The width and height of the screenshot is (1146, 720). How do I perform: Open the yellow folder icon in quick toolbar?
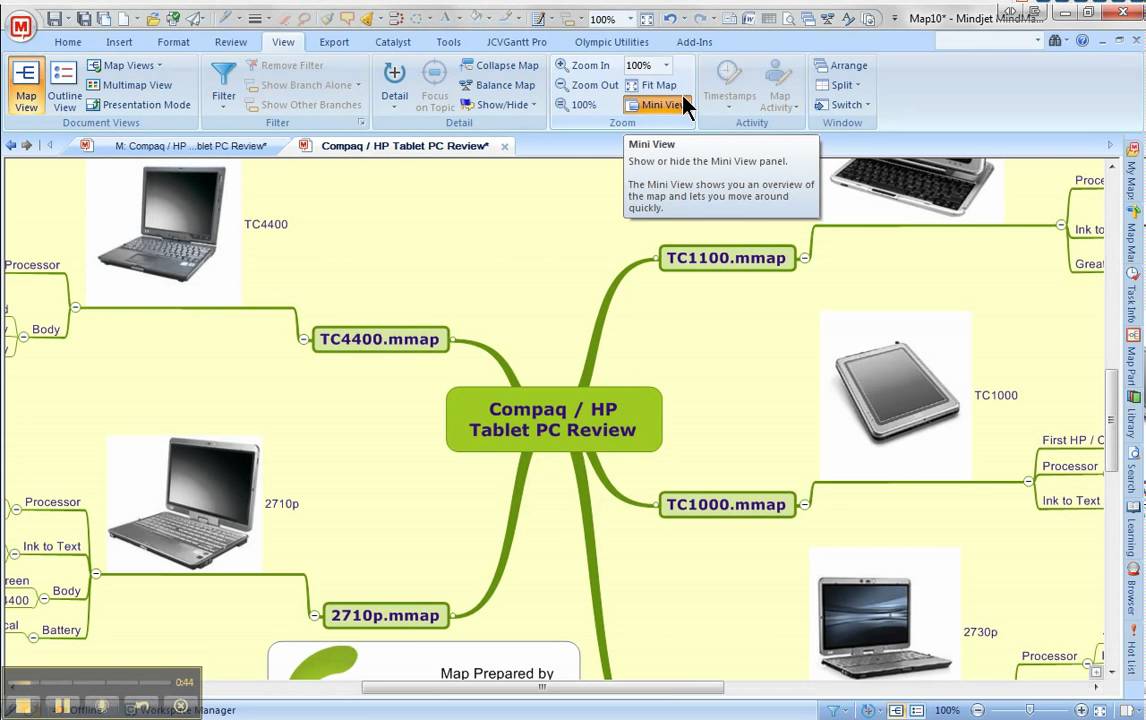(153, 19)
